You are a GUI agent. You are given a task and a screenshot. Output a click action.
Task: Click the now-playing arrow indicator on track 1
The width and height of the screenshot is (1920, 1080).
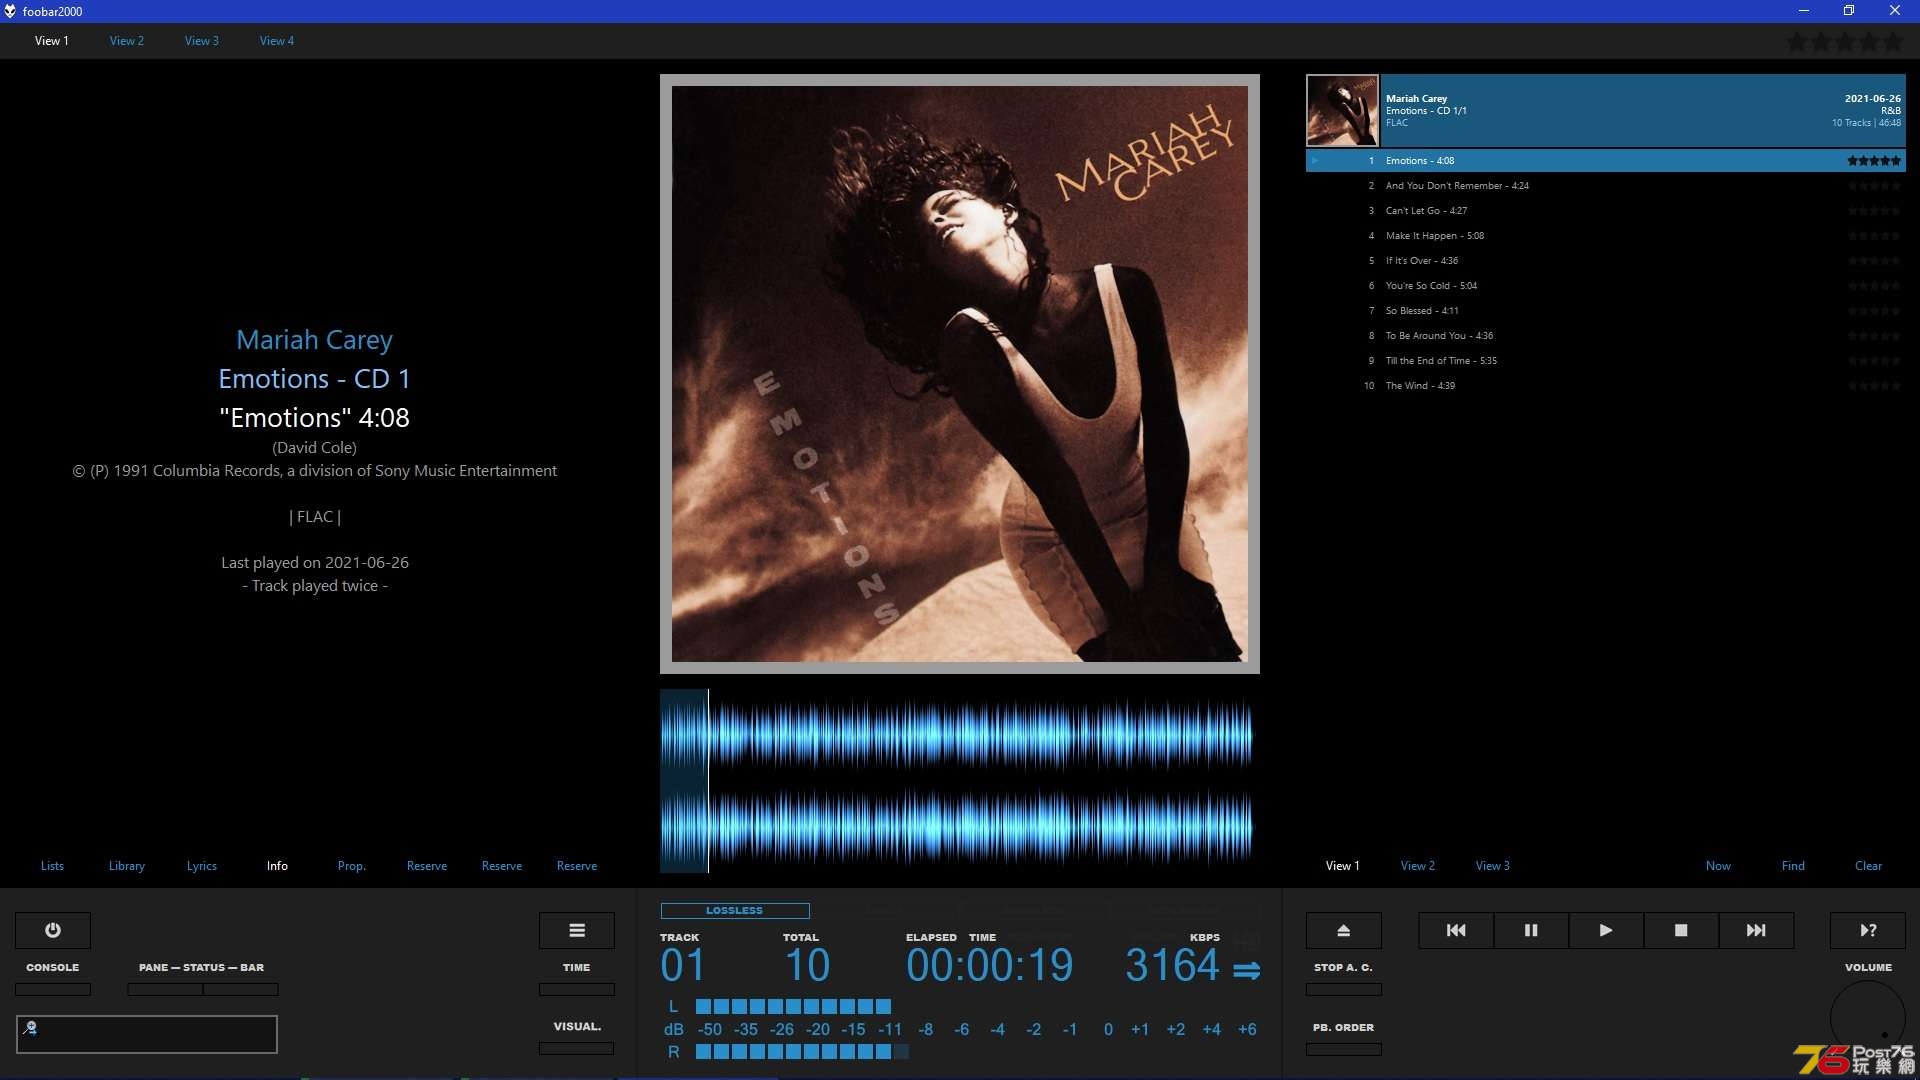[x=1315, y=160]
